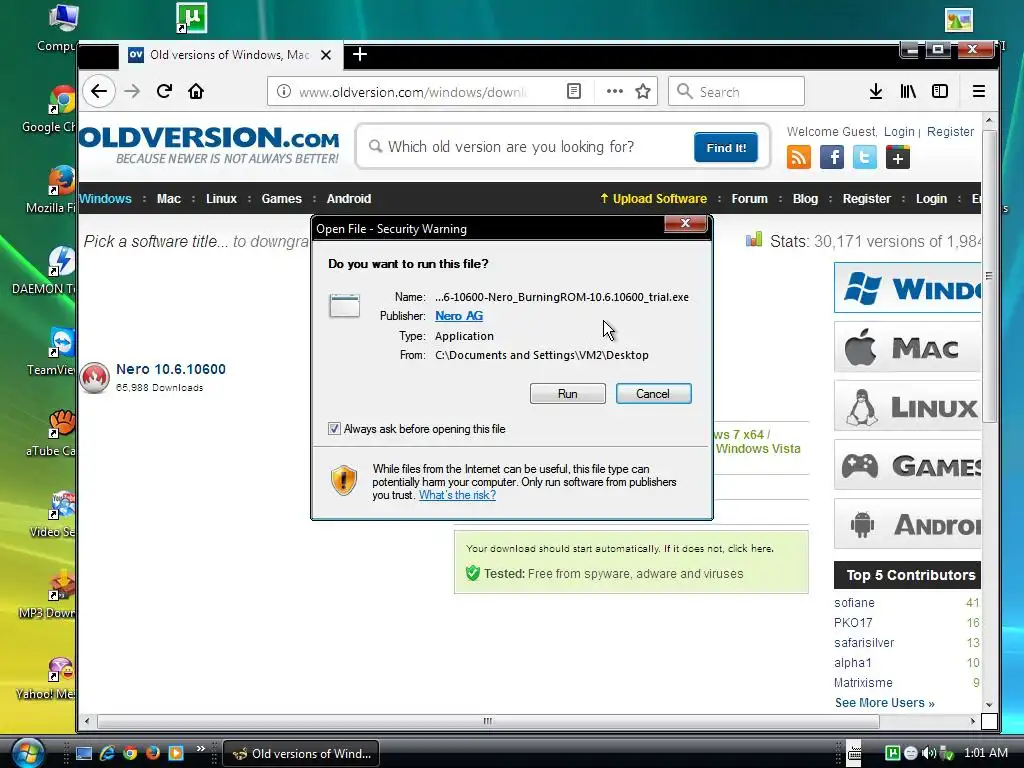Open the Facebook icon on OldVersion

pos(831,157)
